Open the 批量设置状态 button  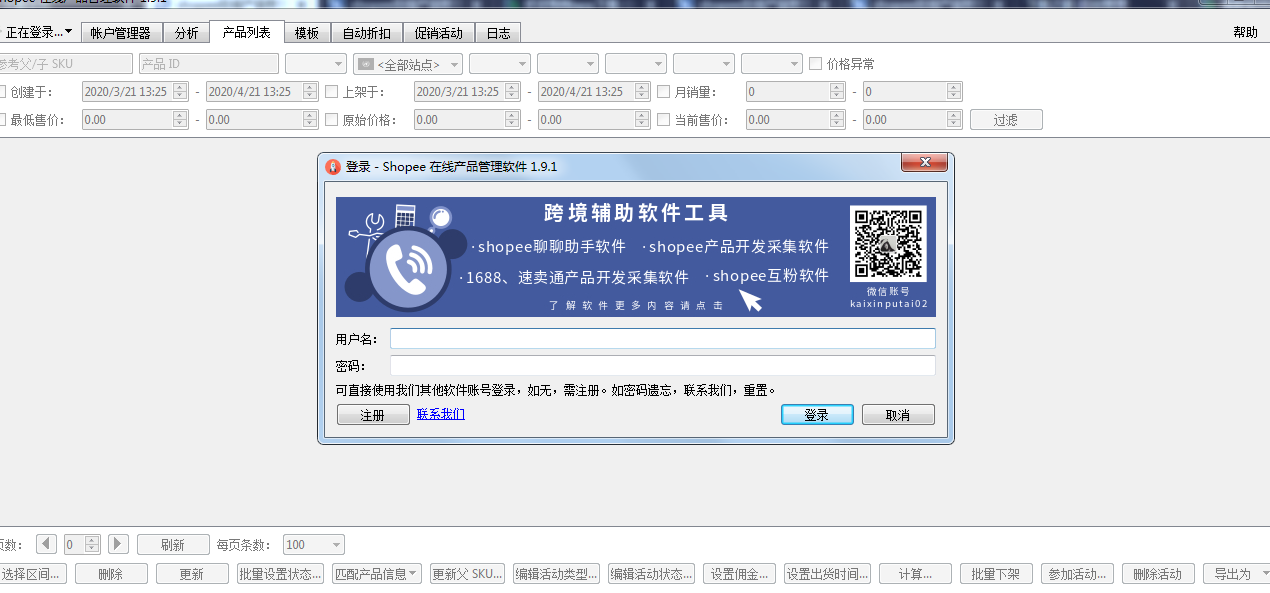point(281,574)
